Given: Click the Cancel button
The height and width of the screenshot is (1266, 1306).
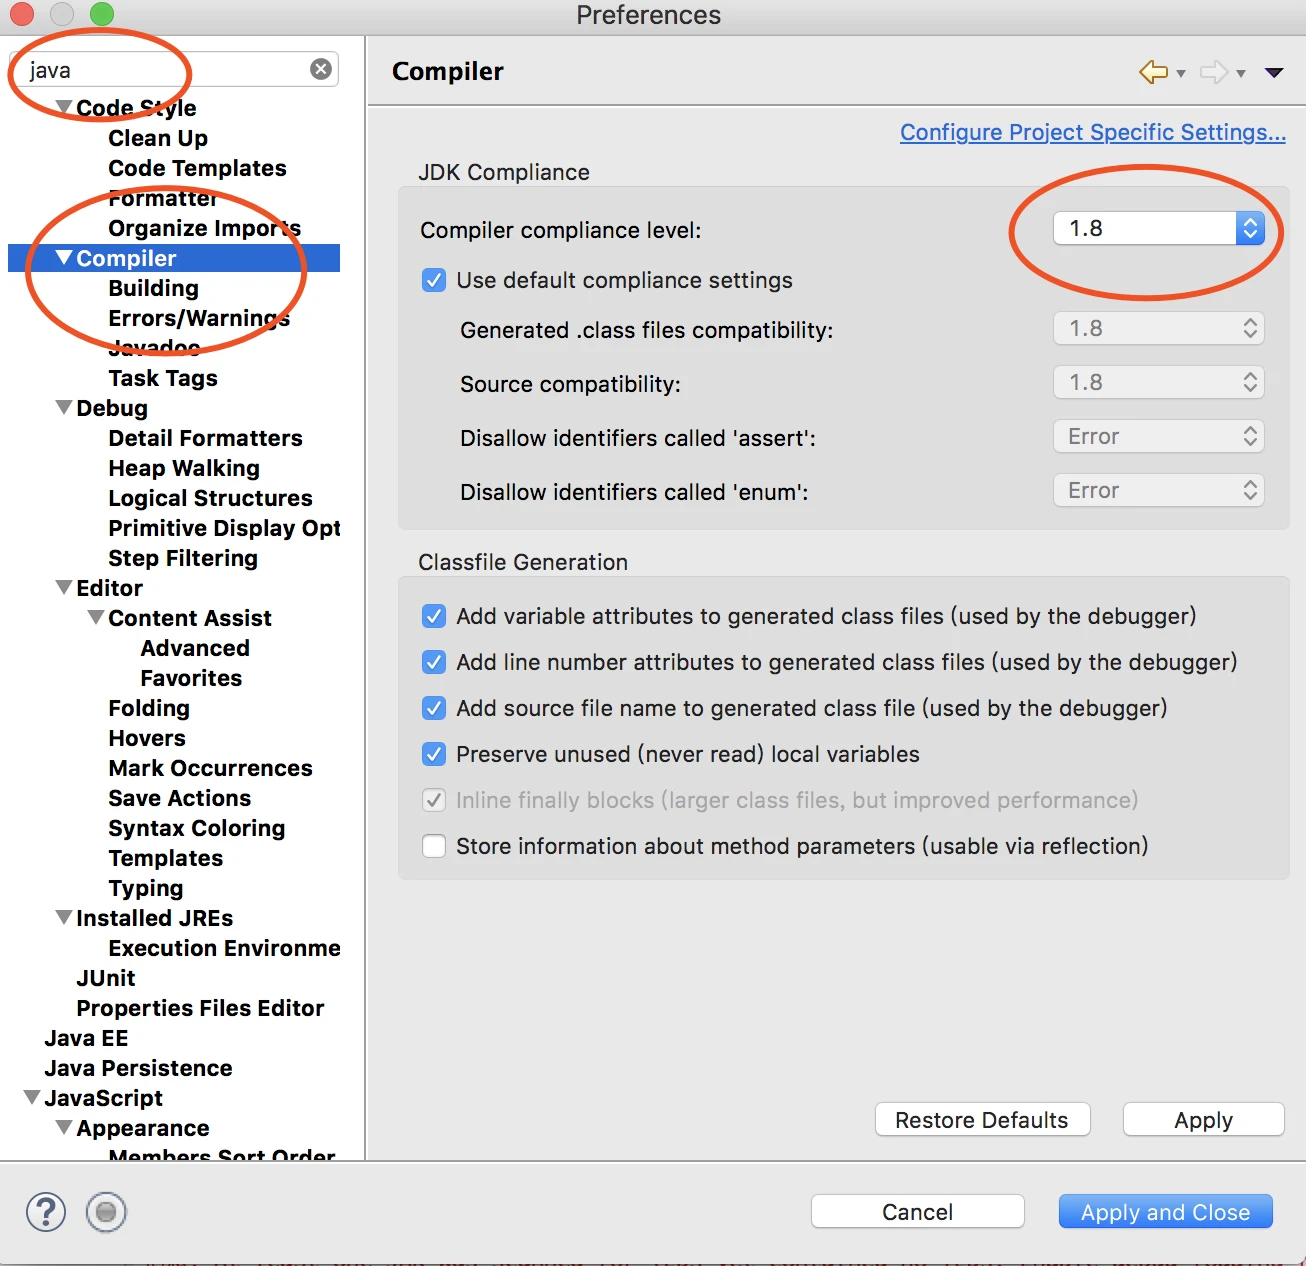Looking at the screenshot, I should click(x=918, y=1212).
